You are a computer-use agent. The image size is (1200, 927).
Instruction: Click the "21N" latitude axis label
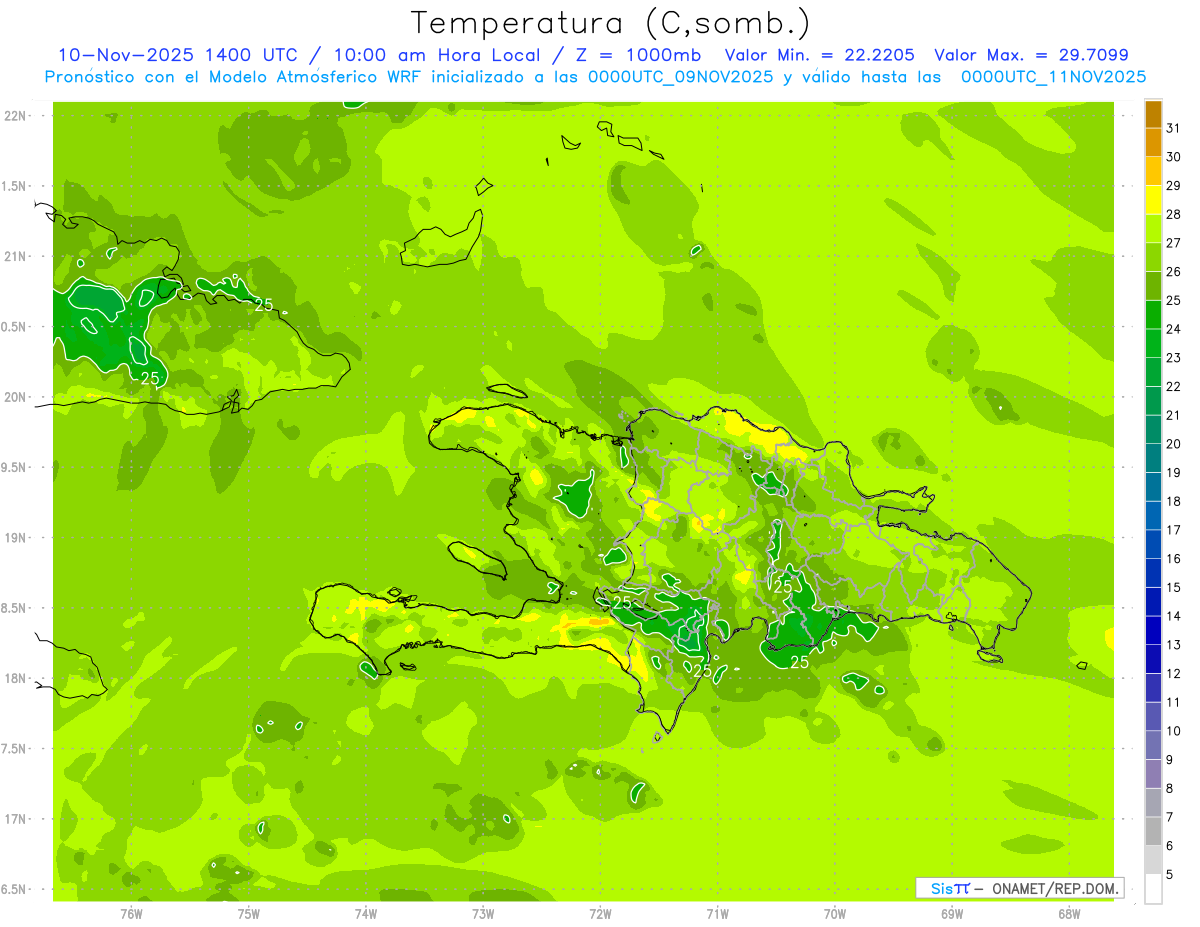(x=14, y=257)
